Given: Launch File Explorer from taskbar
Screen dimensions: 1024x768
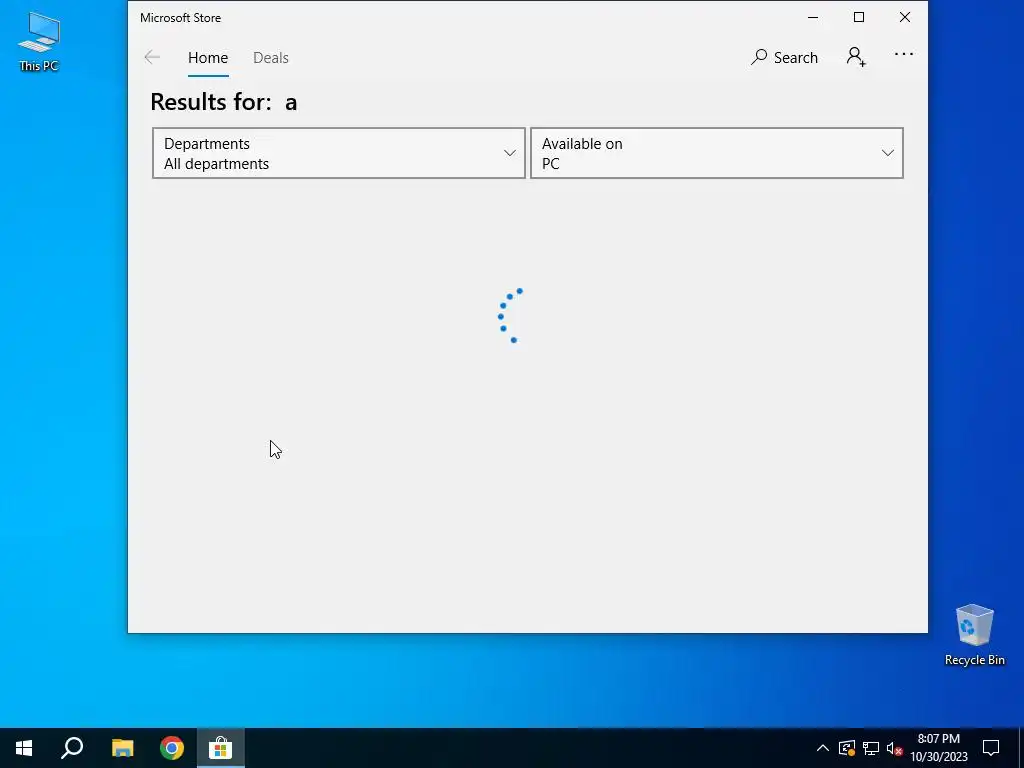Looking at the screenshot, I should [122, 748].
